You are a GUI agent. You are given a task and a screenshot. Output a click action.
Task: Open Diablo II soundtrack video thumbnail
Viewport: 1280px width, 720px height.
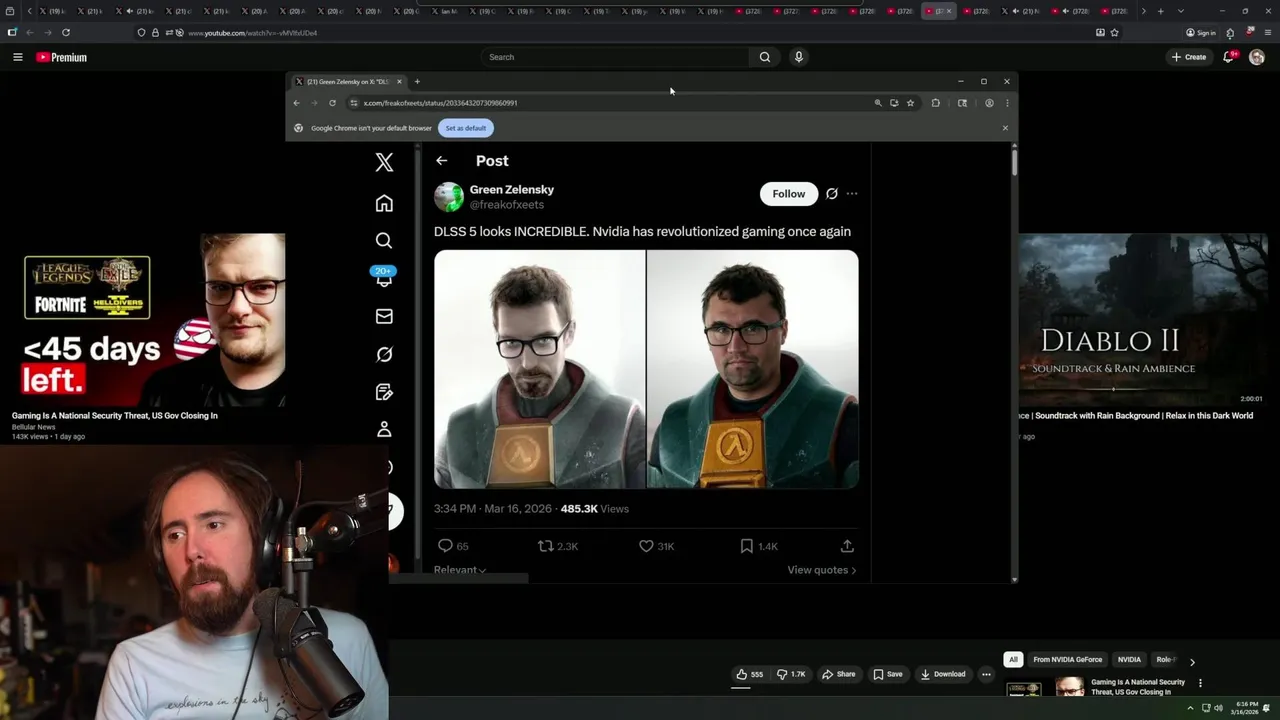(1143, 319)
